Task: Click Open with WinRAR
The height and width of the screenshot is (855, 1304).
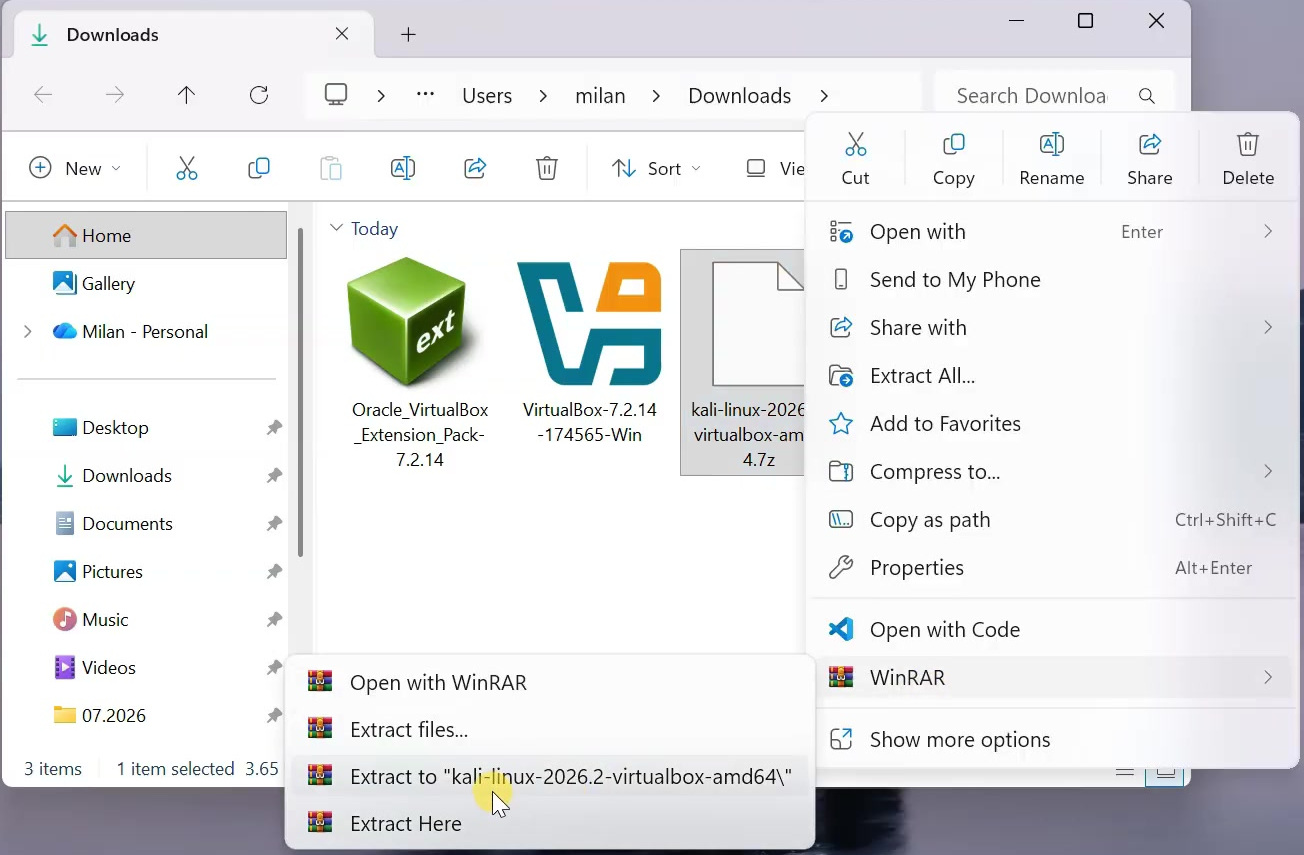Action: [550, 683]
